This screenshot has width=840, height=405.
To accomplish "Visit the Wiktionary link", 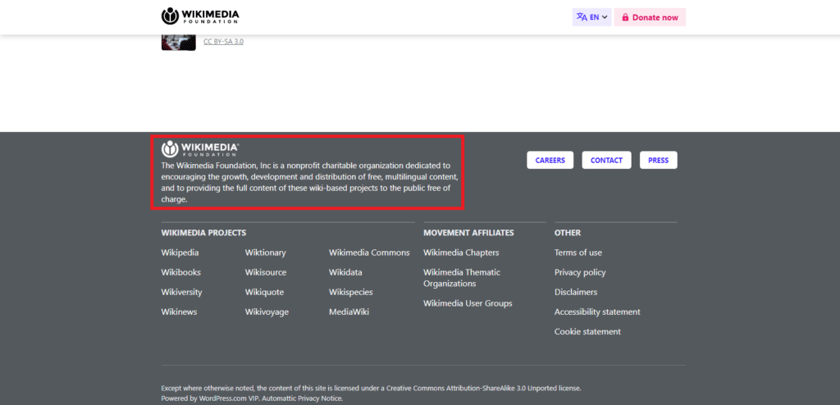I will tap(266, 253).
